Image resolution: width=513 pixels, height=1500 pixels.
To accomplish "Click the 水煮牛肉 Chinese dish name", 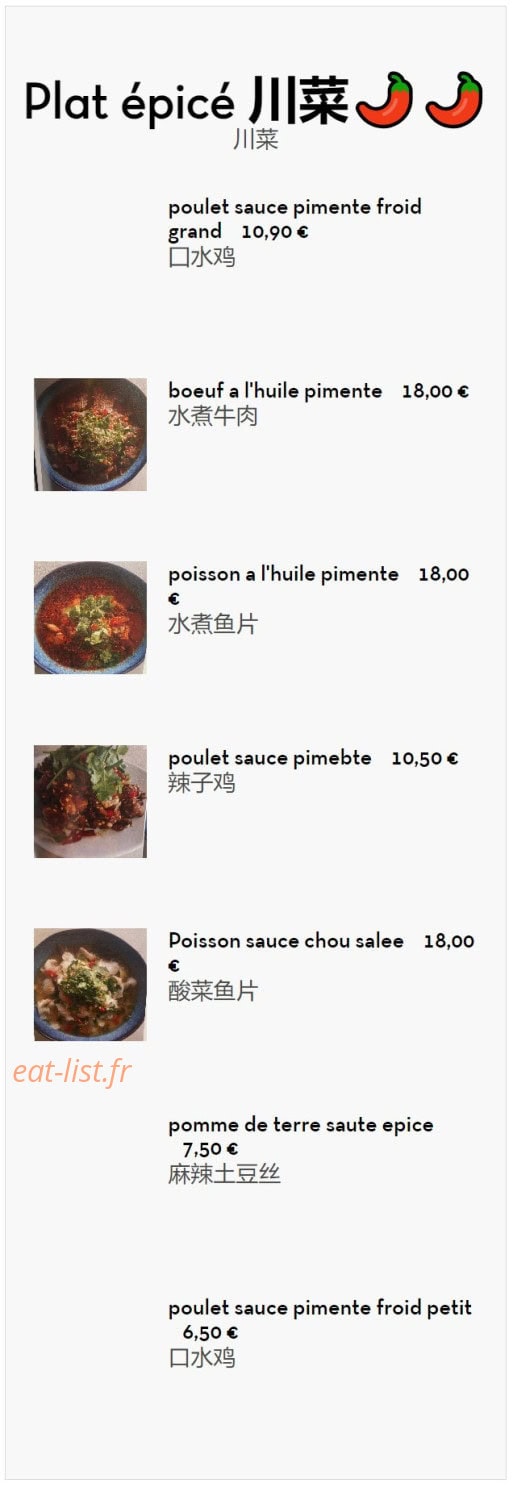I will pyautogui.click(x=213, y=416).
